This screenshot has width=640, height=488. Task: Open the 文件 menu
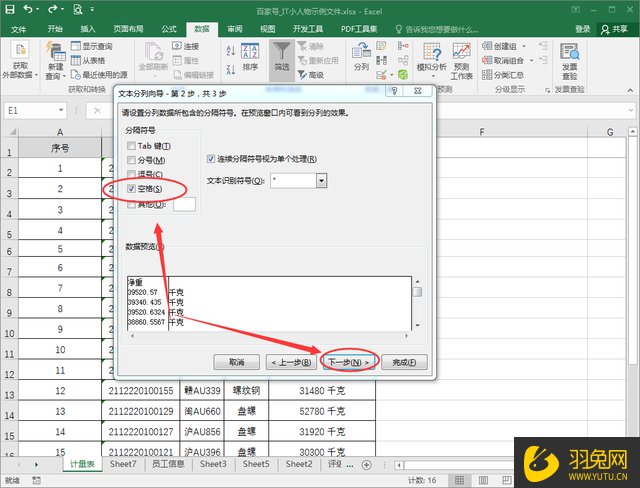click(18, 29)
